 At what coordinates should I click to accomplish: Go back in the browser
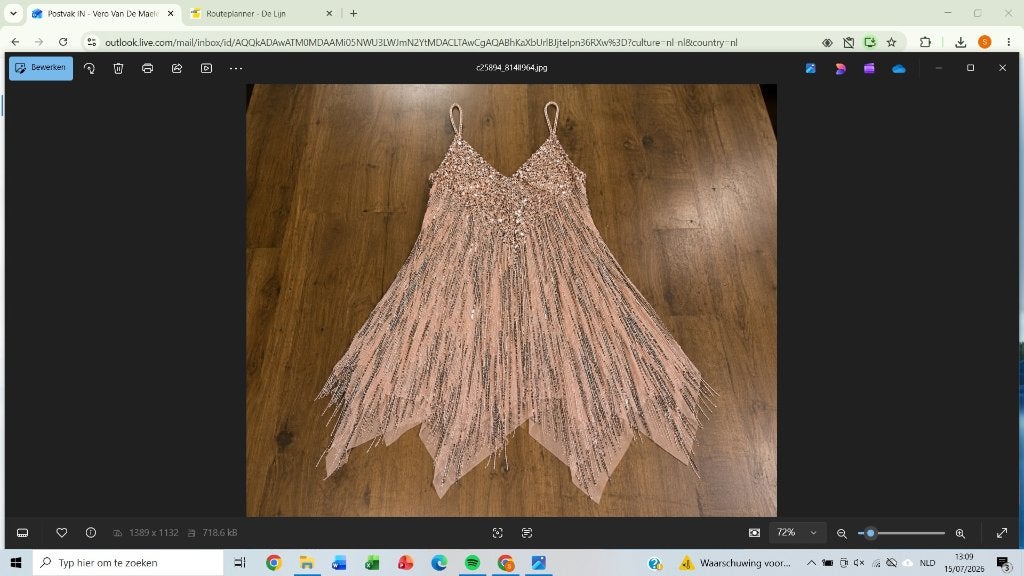[16, 42]
